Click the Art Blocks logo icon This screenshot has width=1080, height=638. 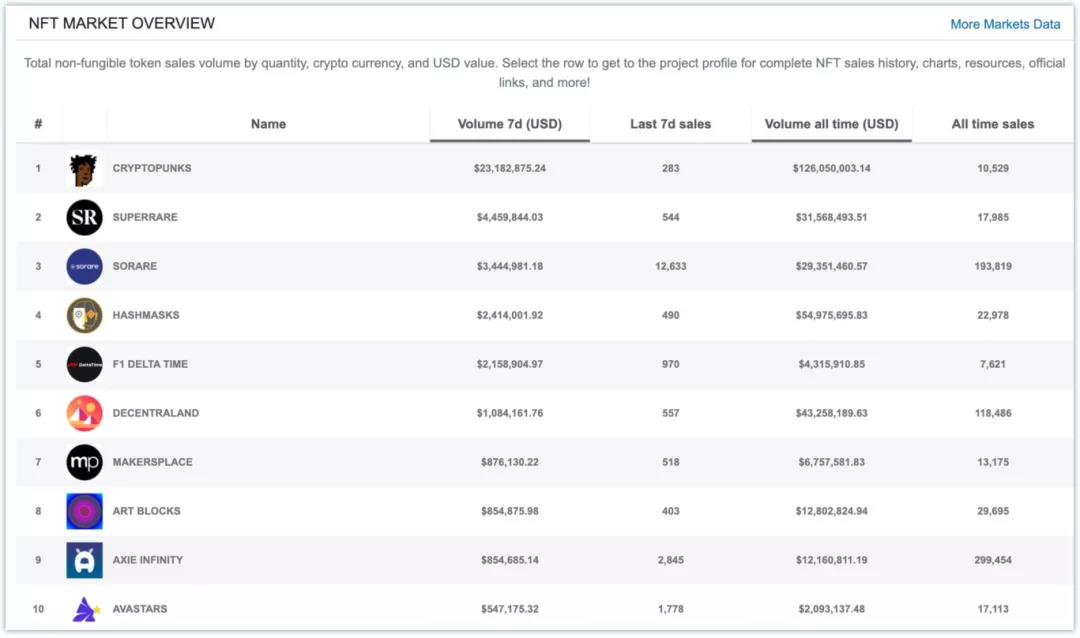84,511
